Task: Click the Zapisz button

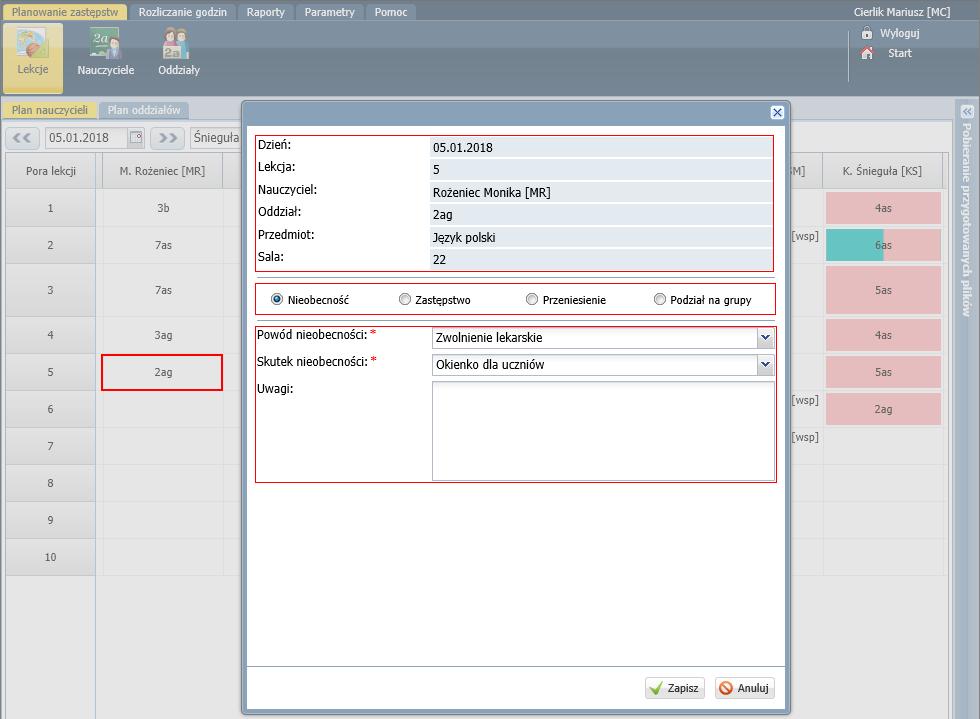Action: pyautogui.click(x=675, y=688)
